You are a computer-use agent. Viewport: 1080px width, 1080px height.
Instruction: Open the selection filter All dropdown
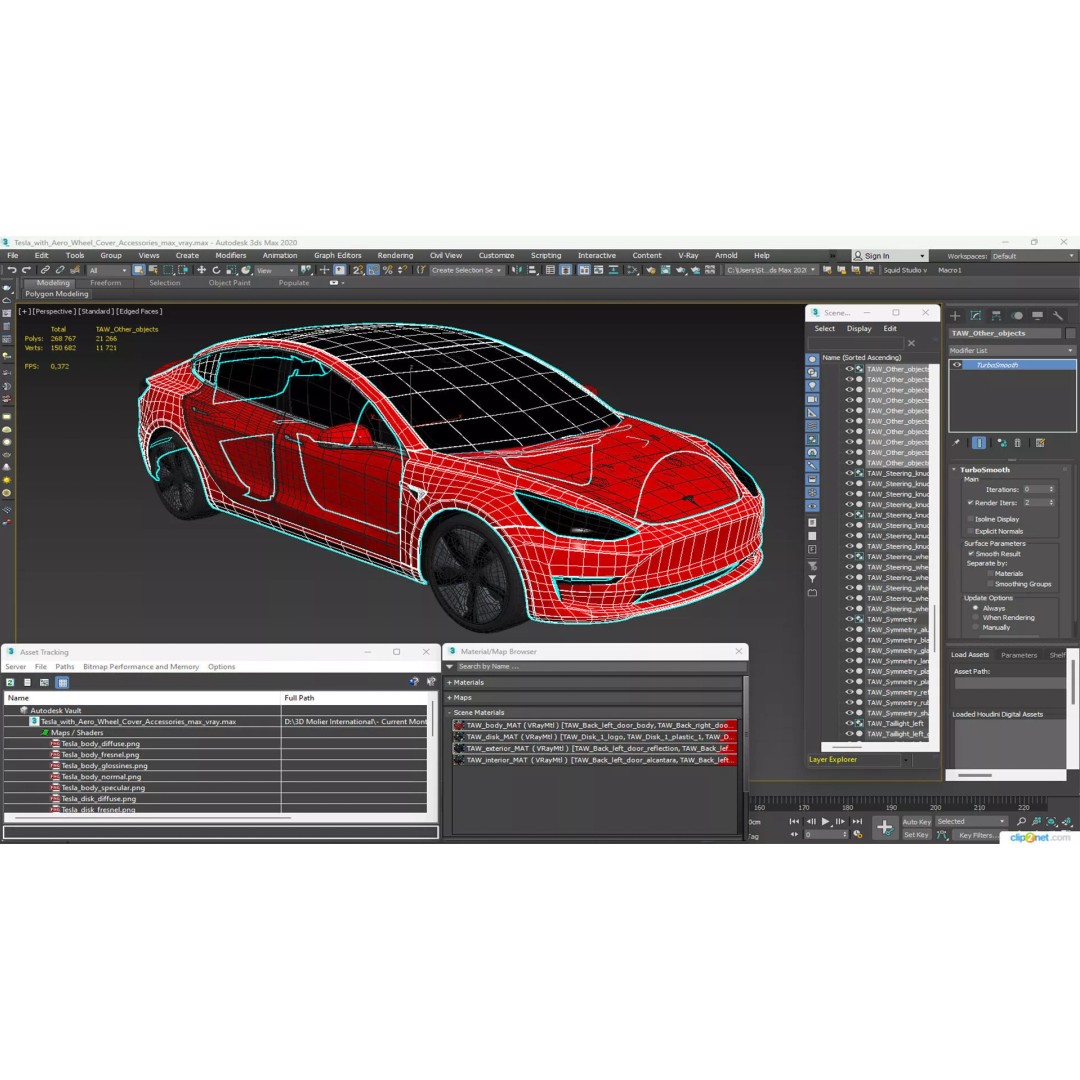pyautogui.click(x=107, y=270)
